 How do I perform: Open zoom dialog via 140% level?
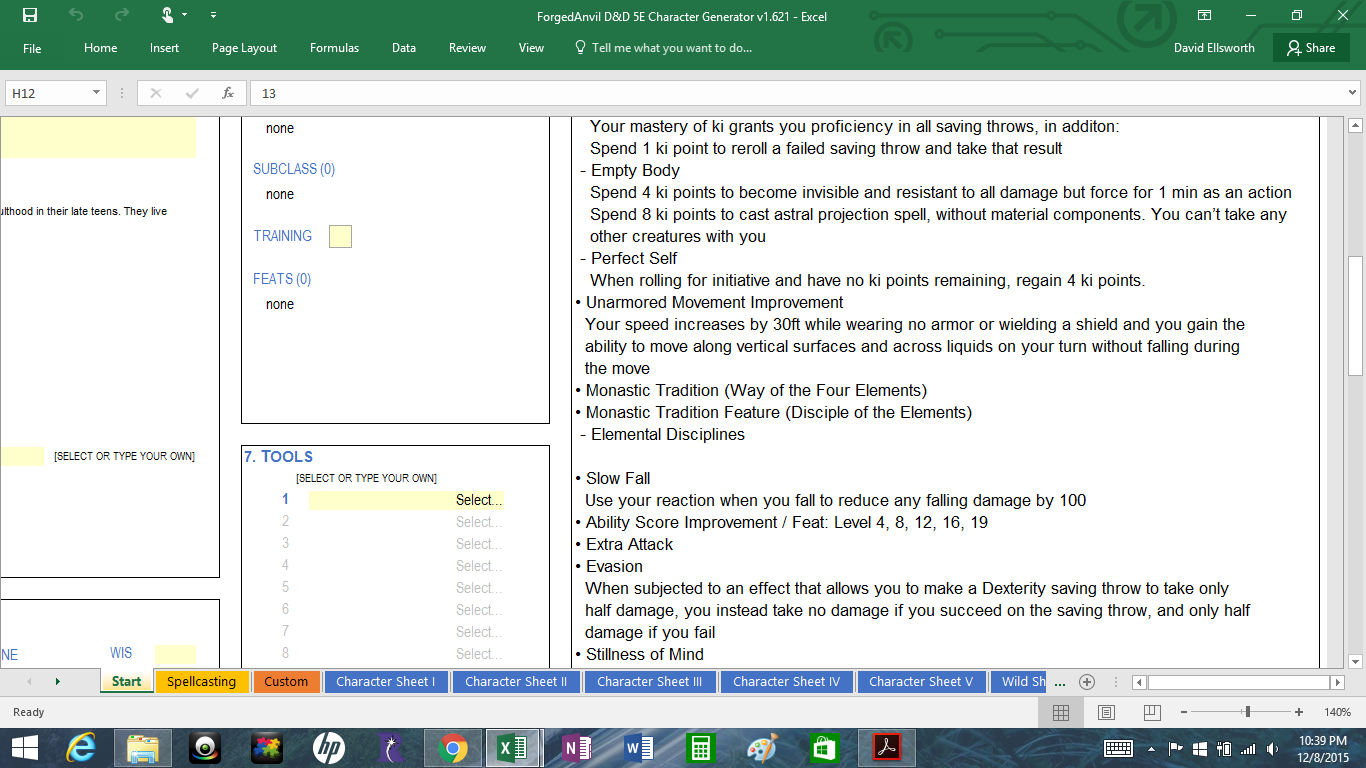[1338, 712]
